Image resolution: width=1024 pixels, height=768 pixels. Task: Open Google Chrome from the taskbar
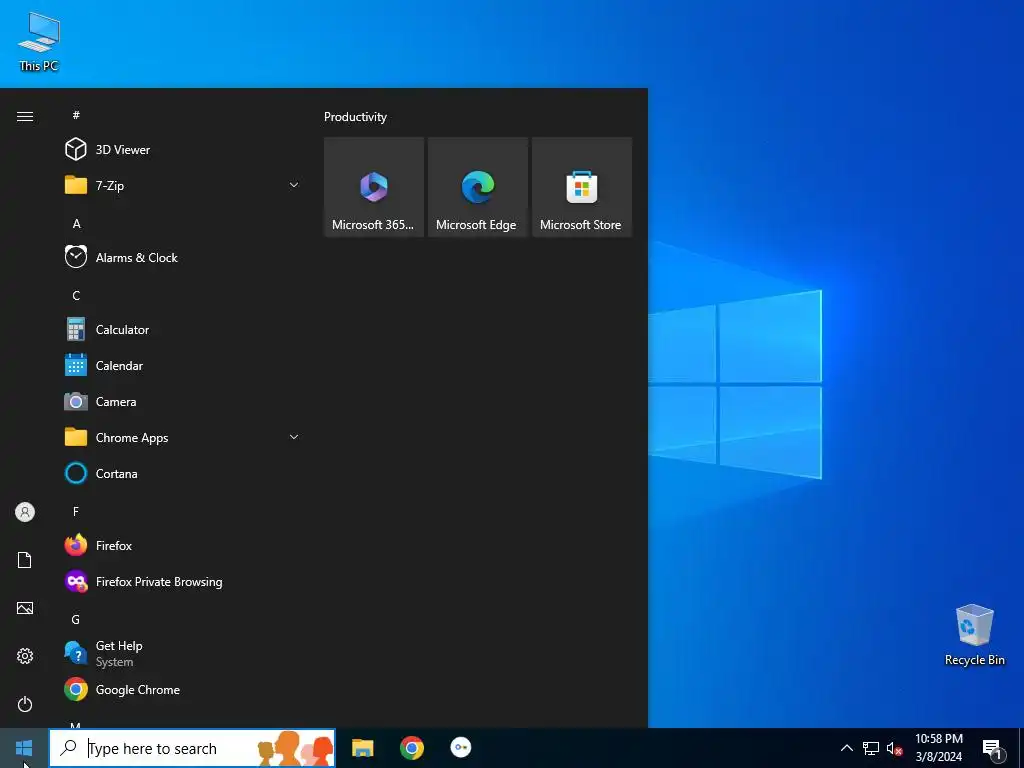(411, 748)
